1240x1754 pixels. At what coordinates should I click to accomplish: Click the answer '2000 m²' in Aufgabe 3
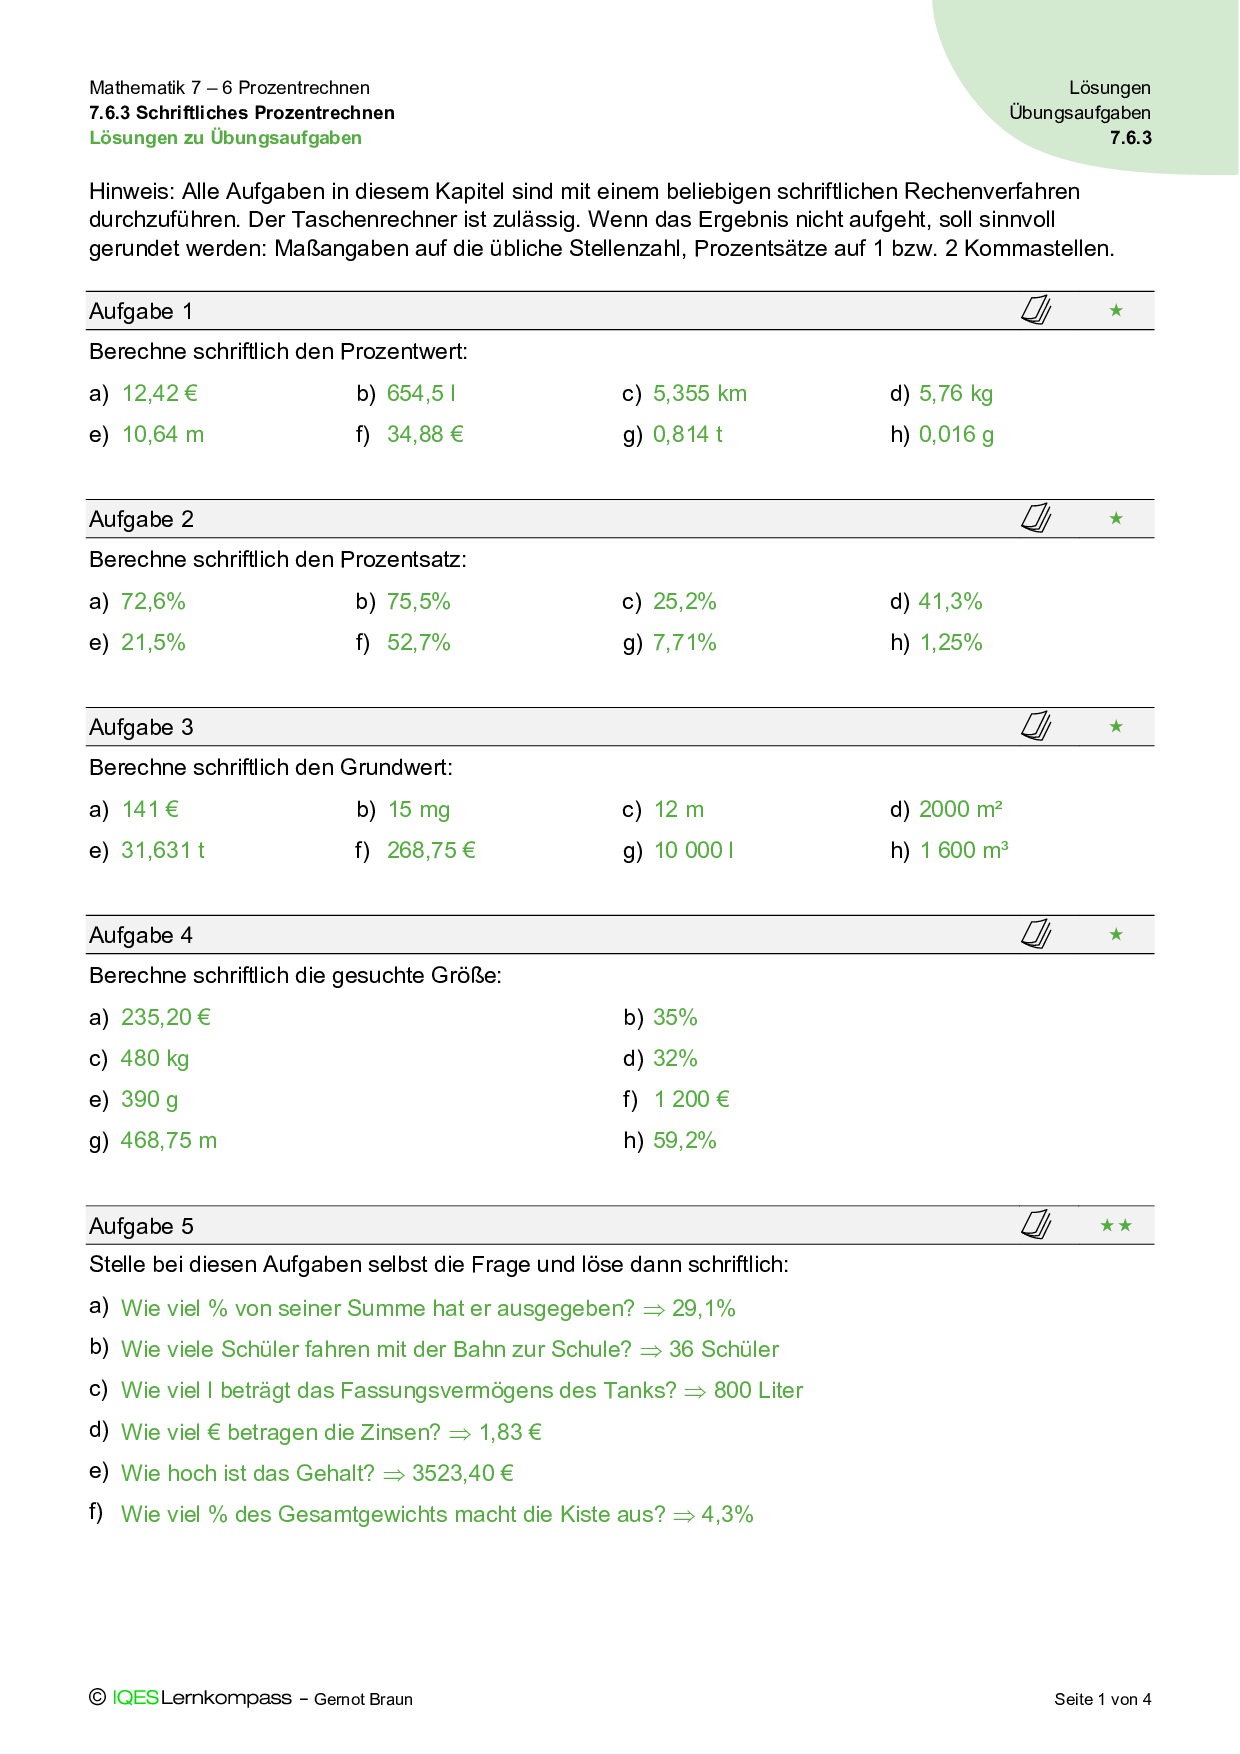click(960, 809)
